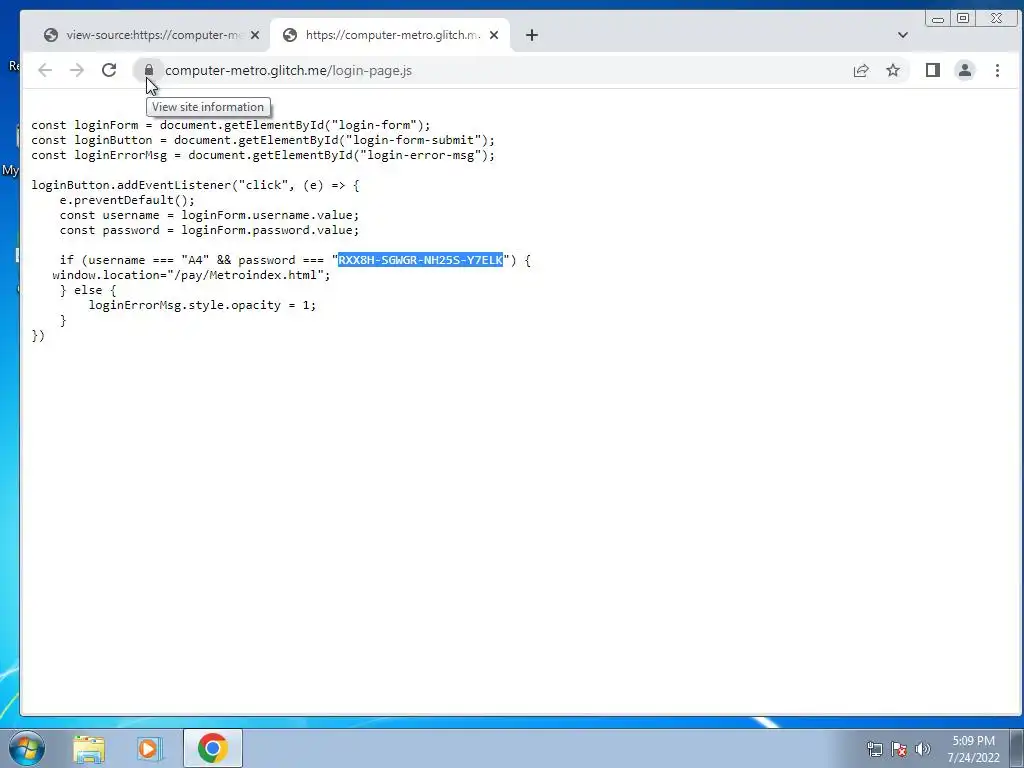View site information via lock icon
Viewport: 1024px width, 768px height.
(149, 71)
